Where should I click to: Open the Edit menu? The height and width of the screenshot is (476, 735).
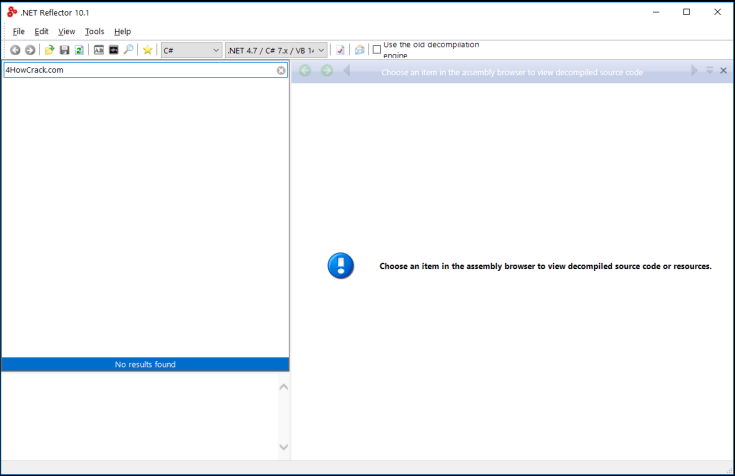(41, 31)
